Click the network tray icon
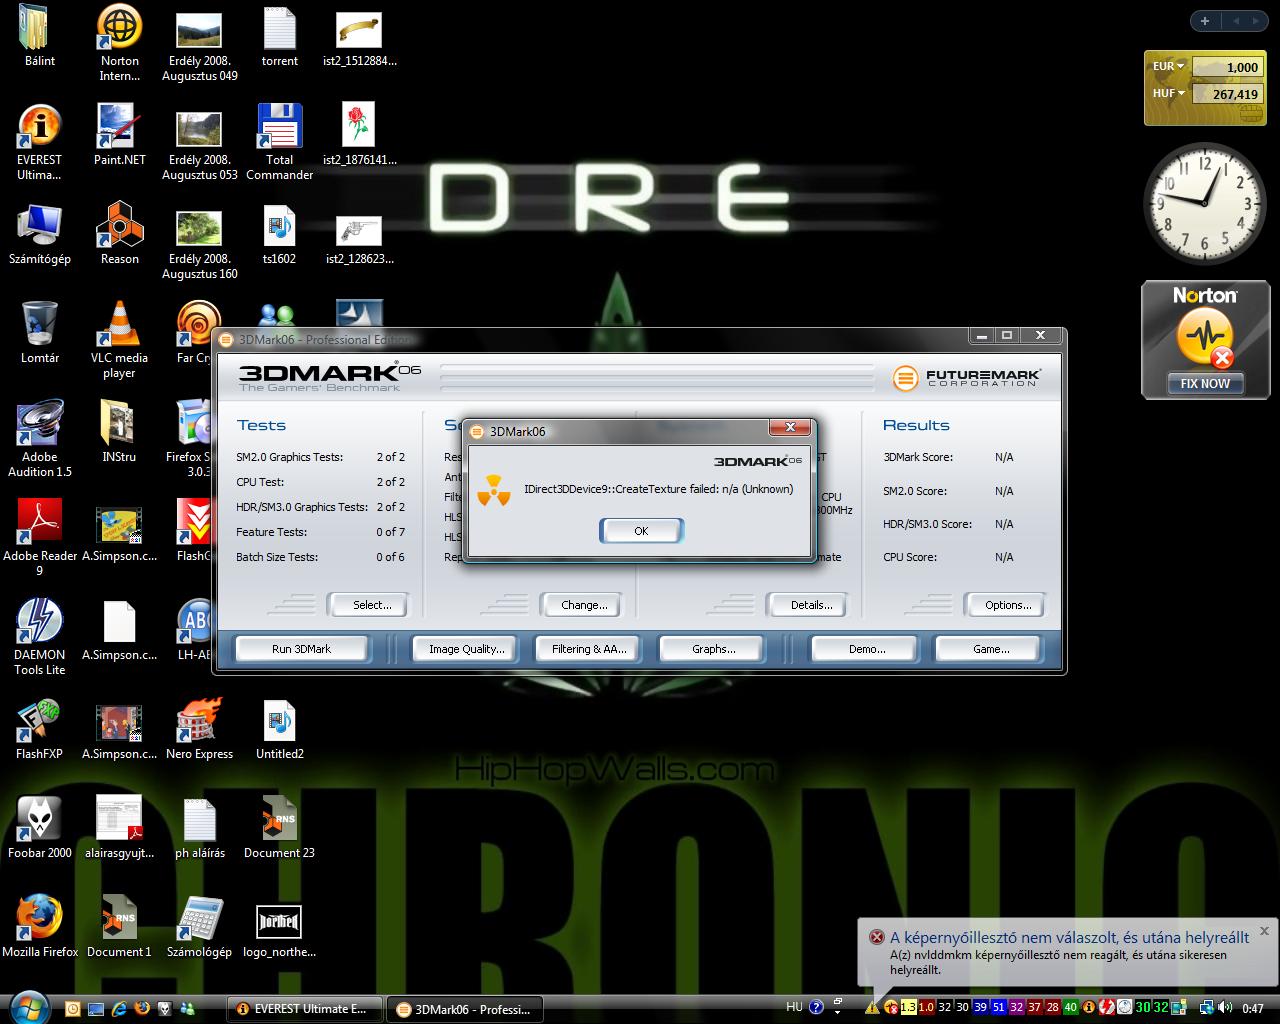 1207,1008
